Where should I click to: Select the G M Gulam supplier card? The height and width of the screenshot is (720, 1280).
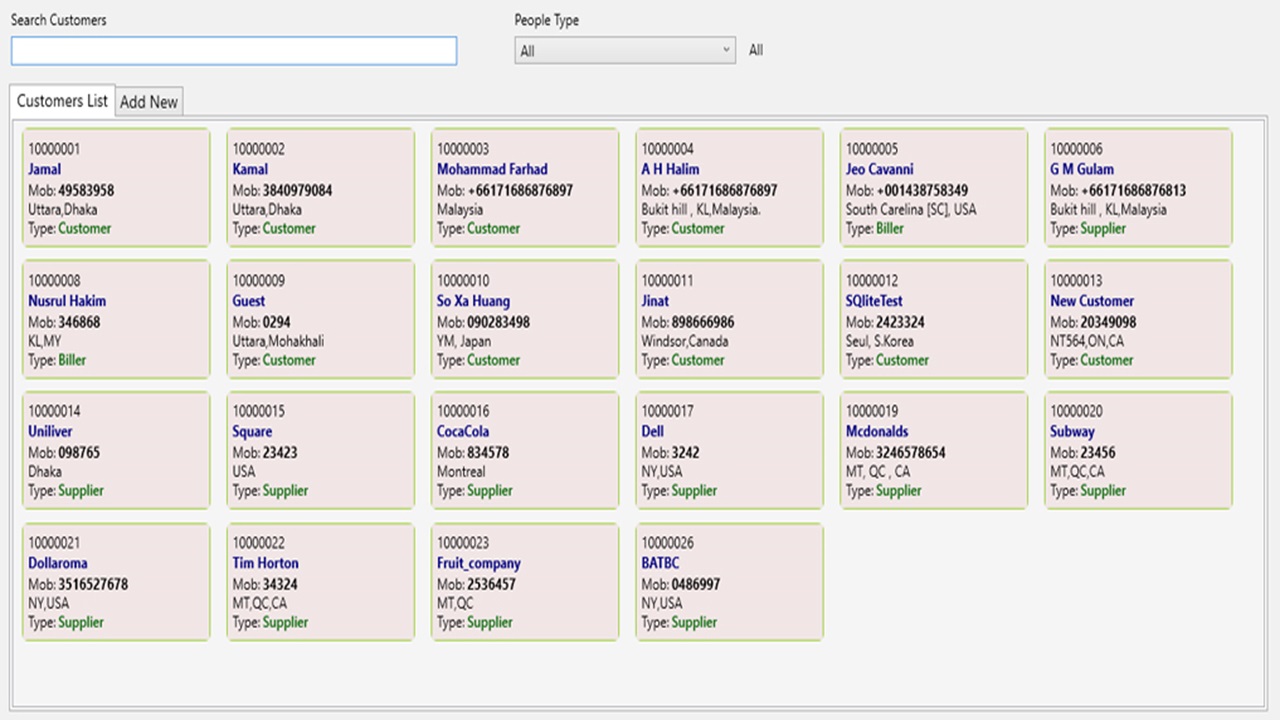[1137, 186]
